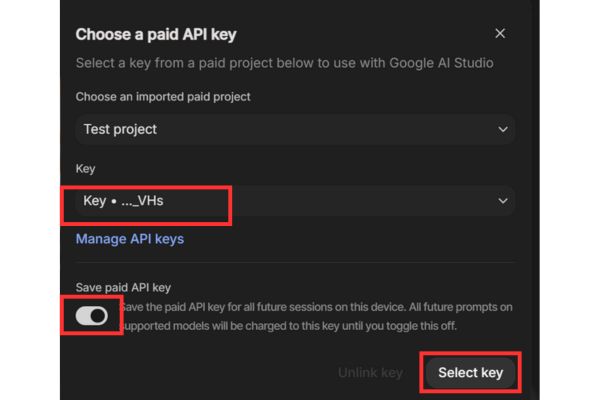Screen dimensions: 600x400
Task: Click the divider line below Manage API keys
Action: (295, 263)
